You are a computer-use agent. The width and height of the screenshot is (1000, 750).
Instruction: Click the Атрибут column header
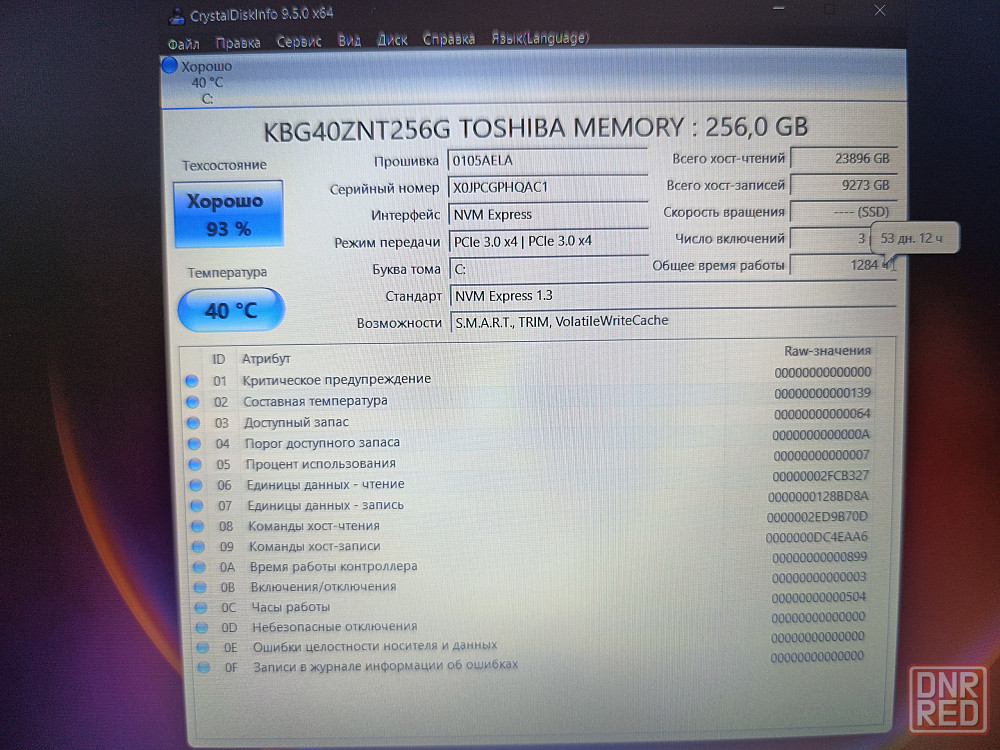coord(266,358)
